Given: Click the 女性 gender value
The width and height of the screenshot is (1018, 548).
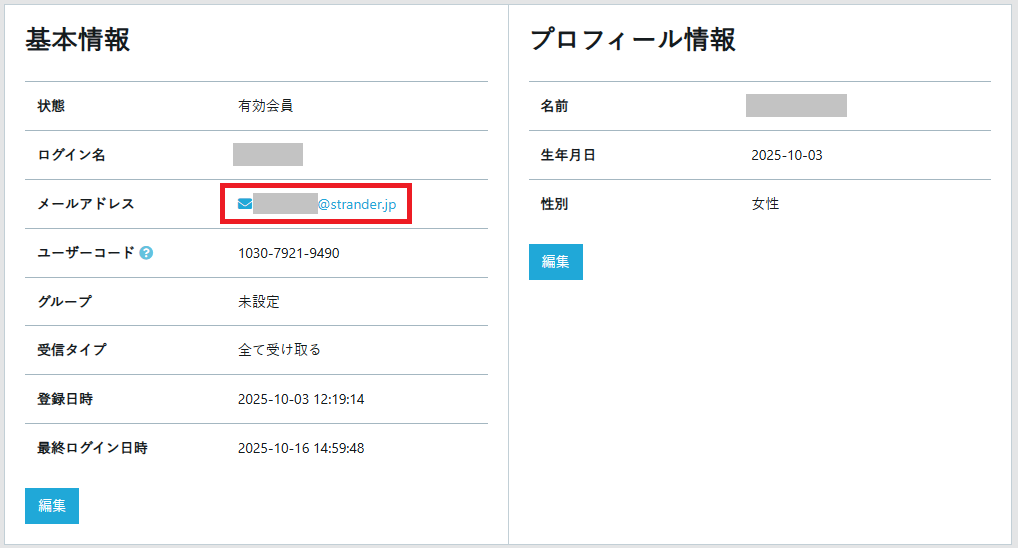Looking at the screenshot, I should 765,204.
